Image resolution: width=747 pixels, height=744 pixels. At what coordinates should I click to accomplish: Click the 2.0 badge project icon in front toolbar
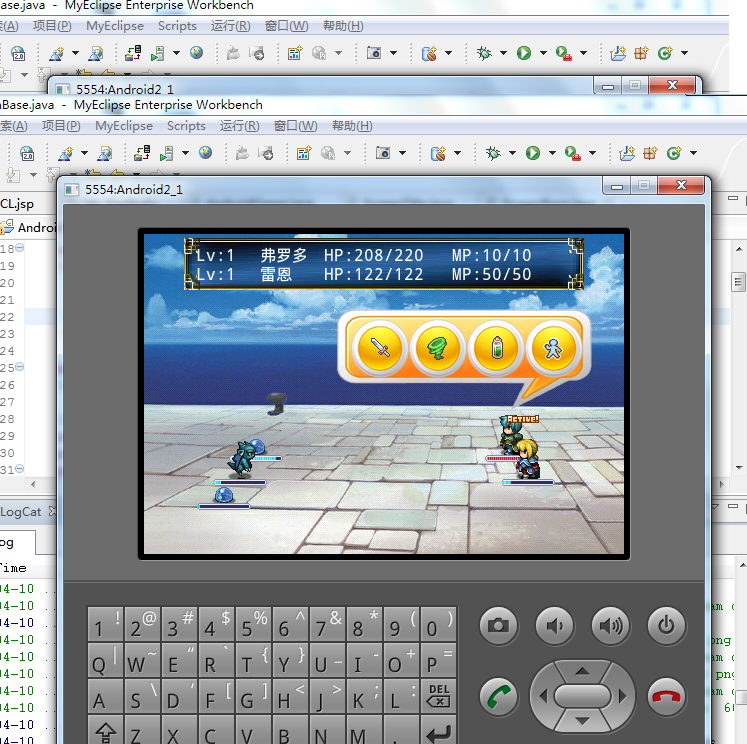pyautogui.click(x=27, y=153)
